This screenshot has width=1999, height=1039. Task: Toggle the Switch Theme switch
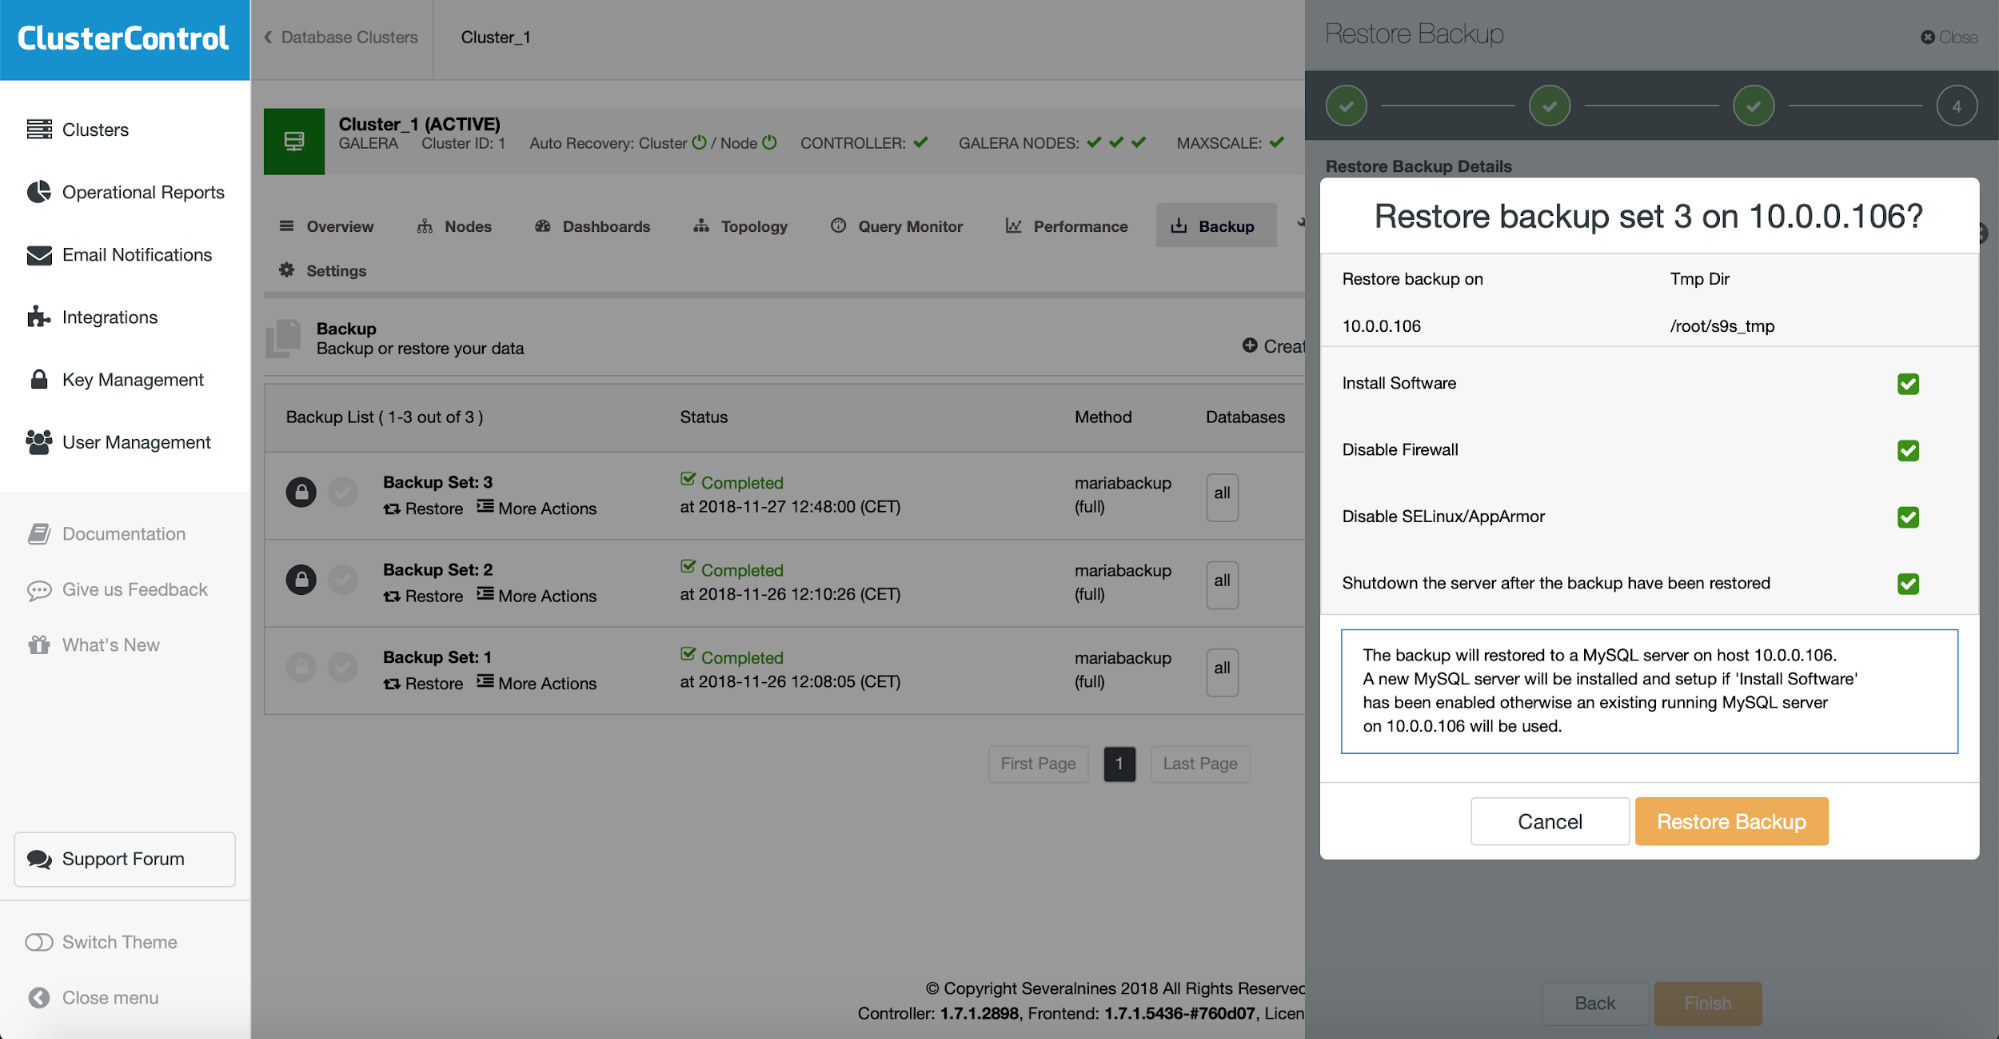[39, 942]
